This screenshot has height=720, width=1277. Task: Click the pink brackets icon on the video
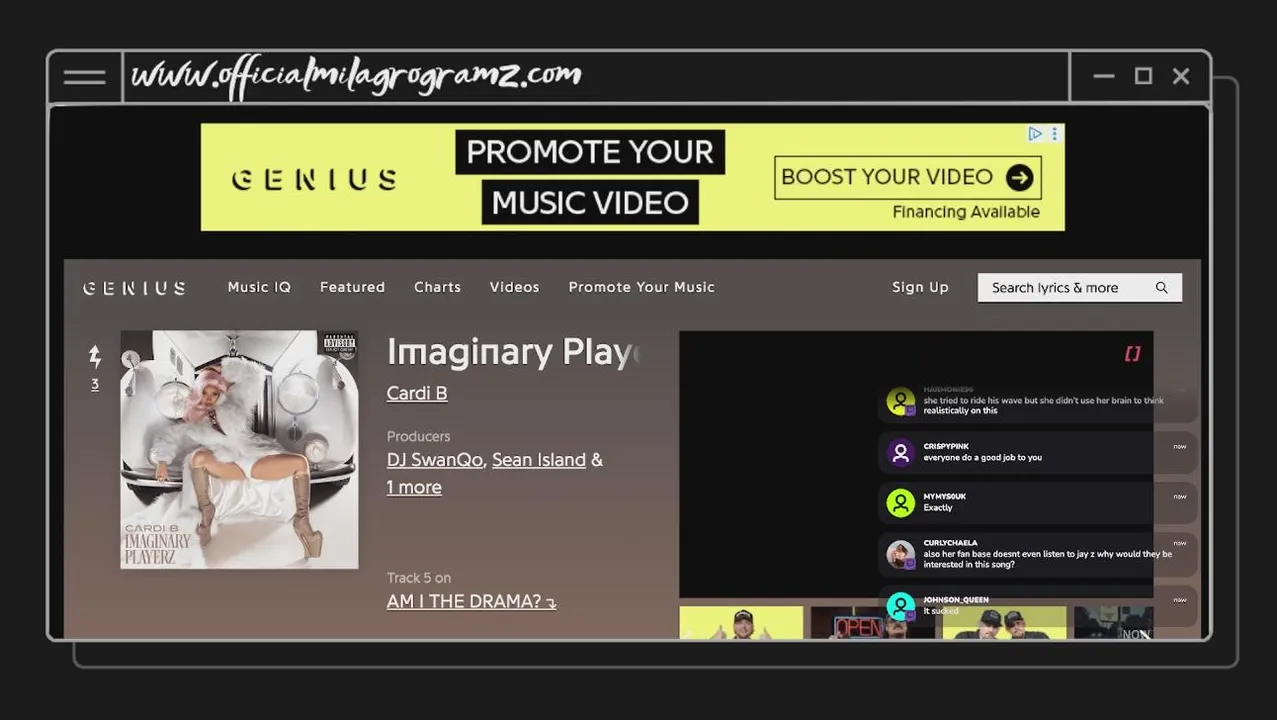click(x=1132, y=353)
